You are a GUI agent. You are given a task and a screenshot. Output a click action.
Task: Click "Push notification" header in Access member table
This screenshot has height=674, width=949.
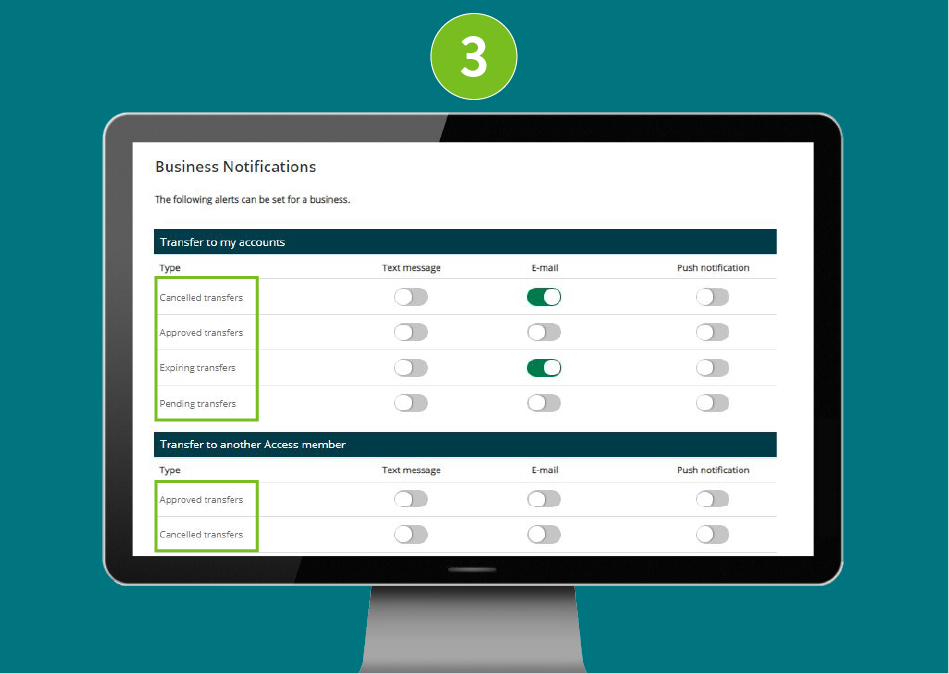[713, 470]
